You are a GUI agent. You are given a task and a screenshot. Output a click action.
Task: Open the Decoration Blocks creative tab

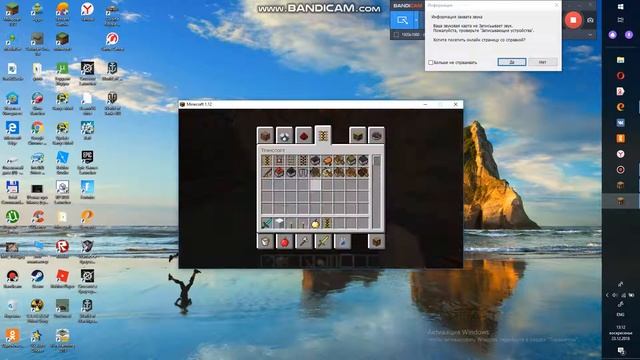click(x=284, y=136)
